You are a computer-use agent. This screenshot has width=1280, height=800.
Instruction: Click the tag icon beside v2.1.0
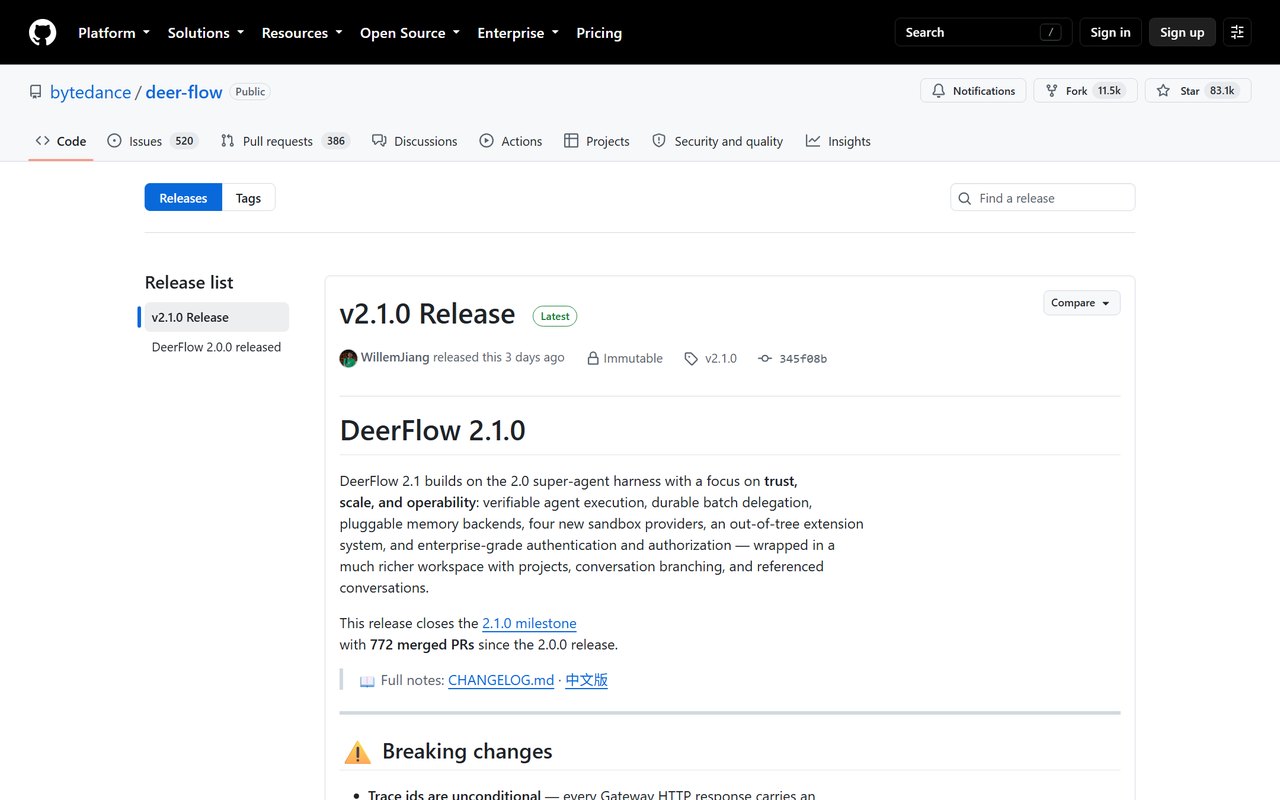pos(691,358)
